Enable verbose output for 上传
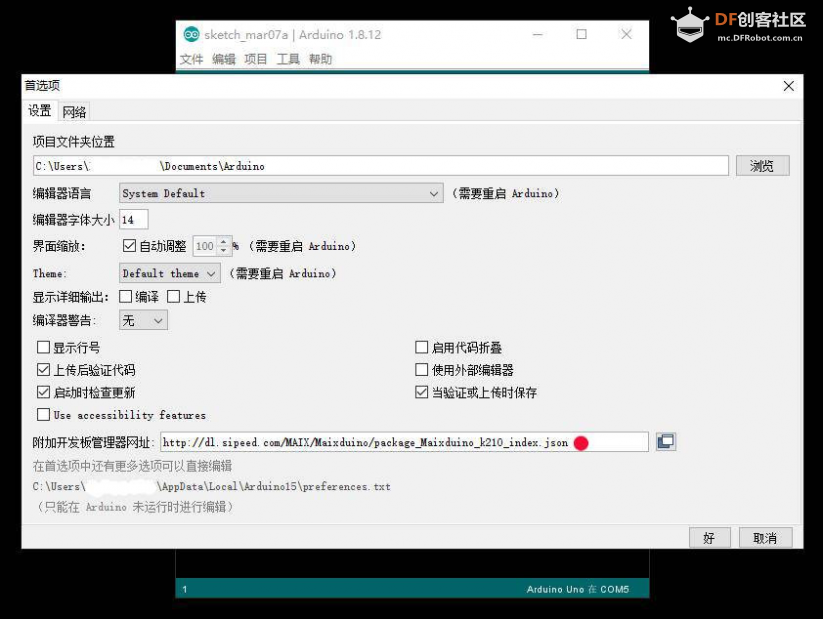The width and height of the screenshot is (823, 619). click(x=173, y=297)
